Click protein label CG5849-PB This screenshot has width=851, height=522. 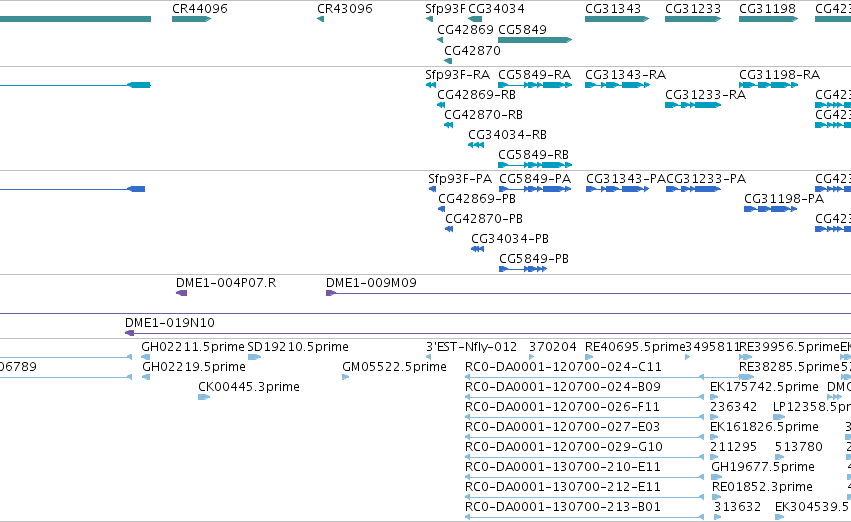tap(534, 259)
